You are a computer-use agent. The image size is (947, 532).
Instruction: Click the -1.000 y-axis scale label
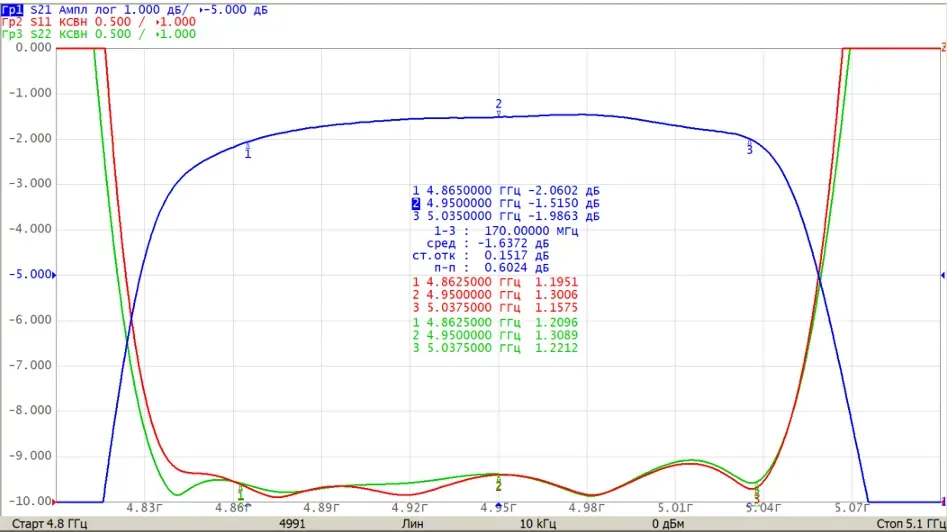pos(30,93)
